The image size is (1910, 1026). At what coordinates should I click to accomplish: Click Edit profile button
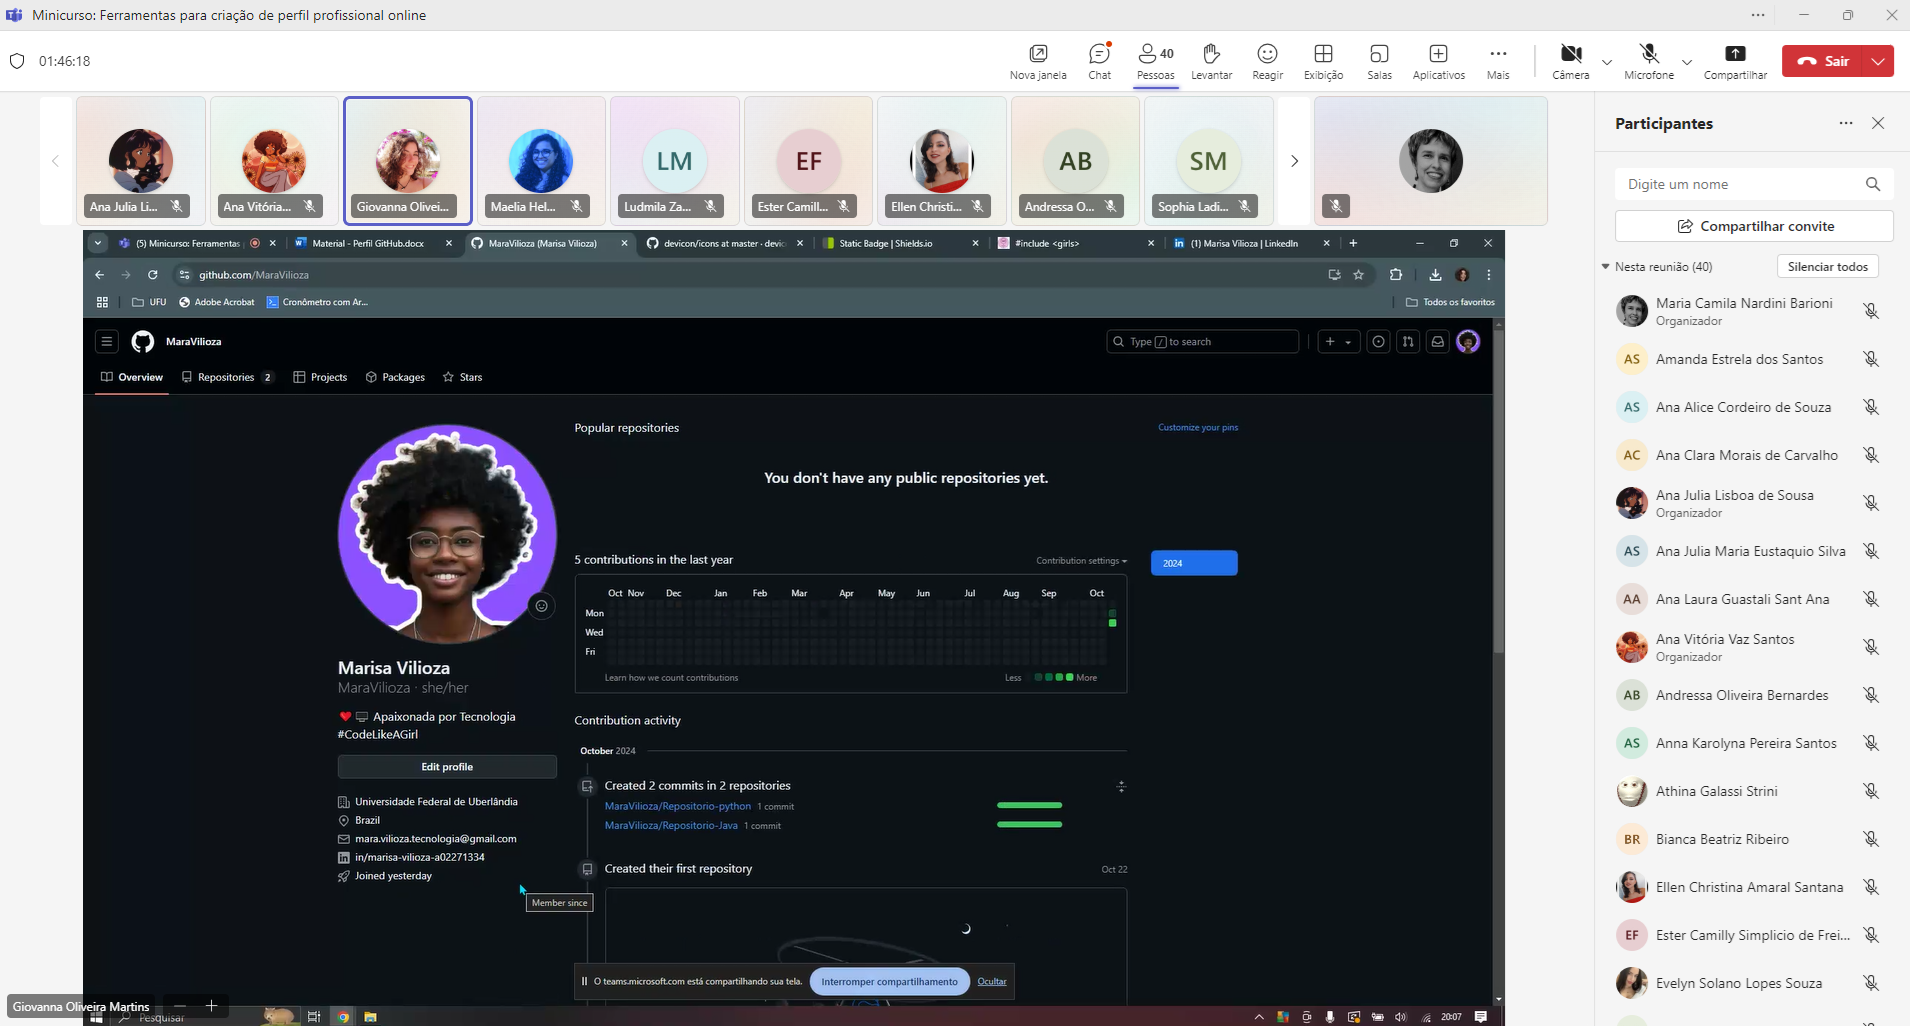click(447, 767)
